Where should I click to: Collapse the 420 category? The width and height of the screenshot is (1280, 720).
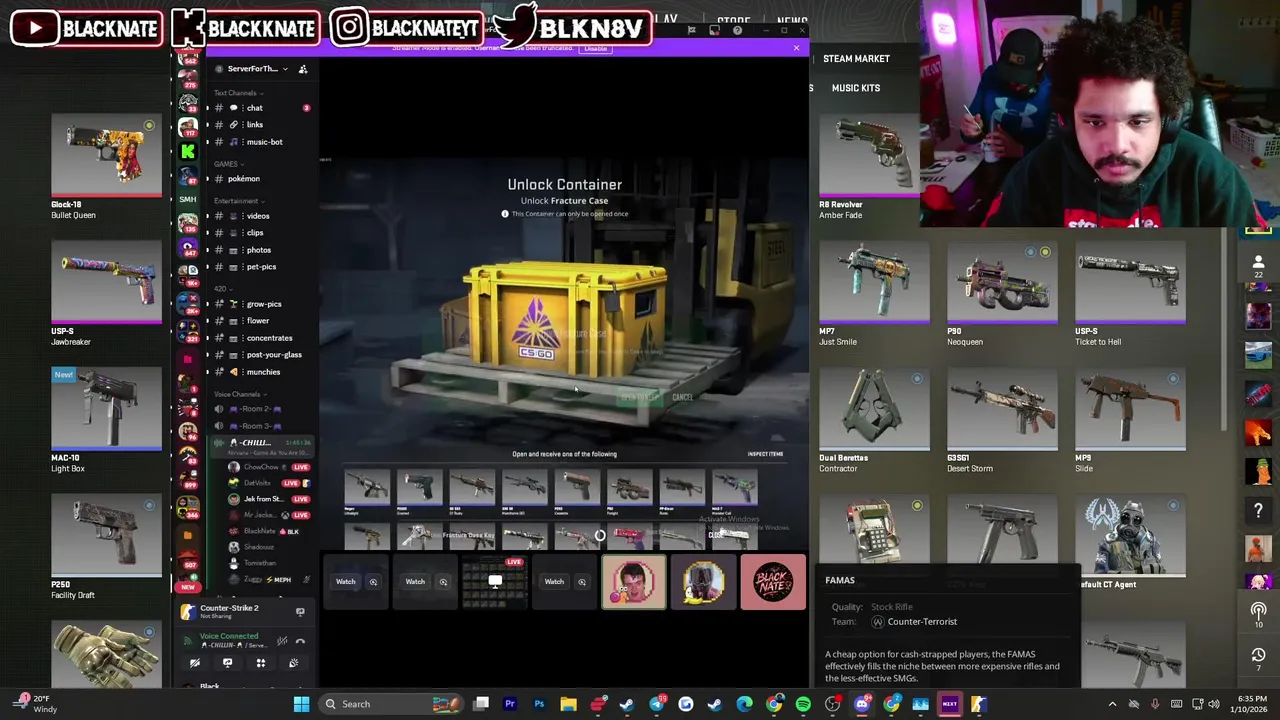(x=223, y=289)
